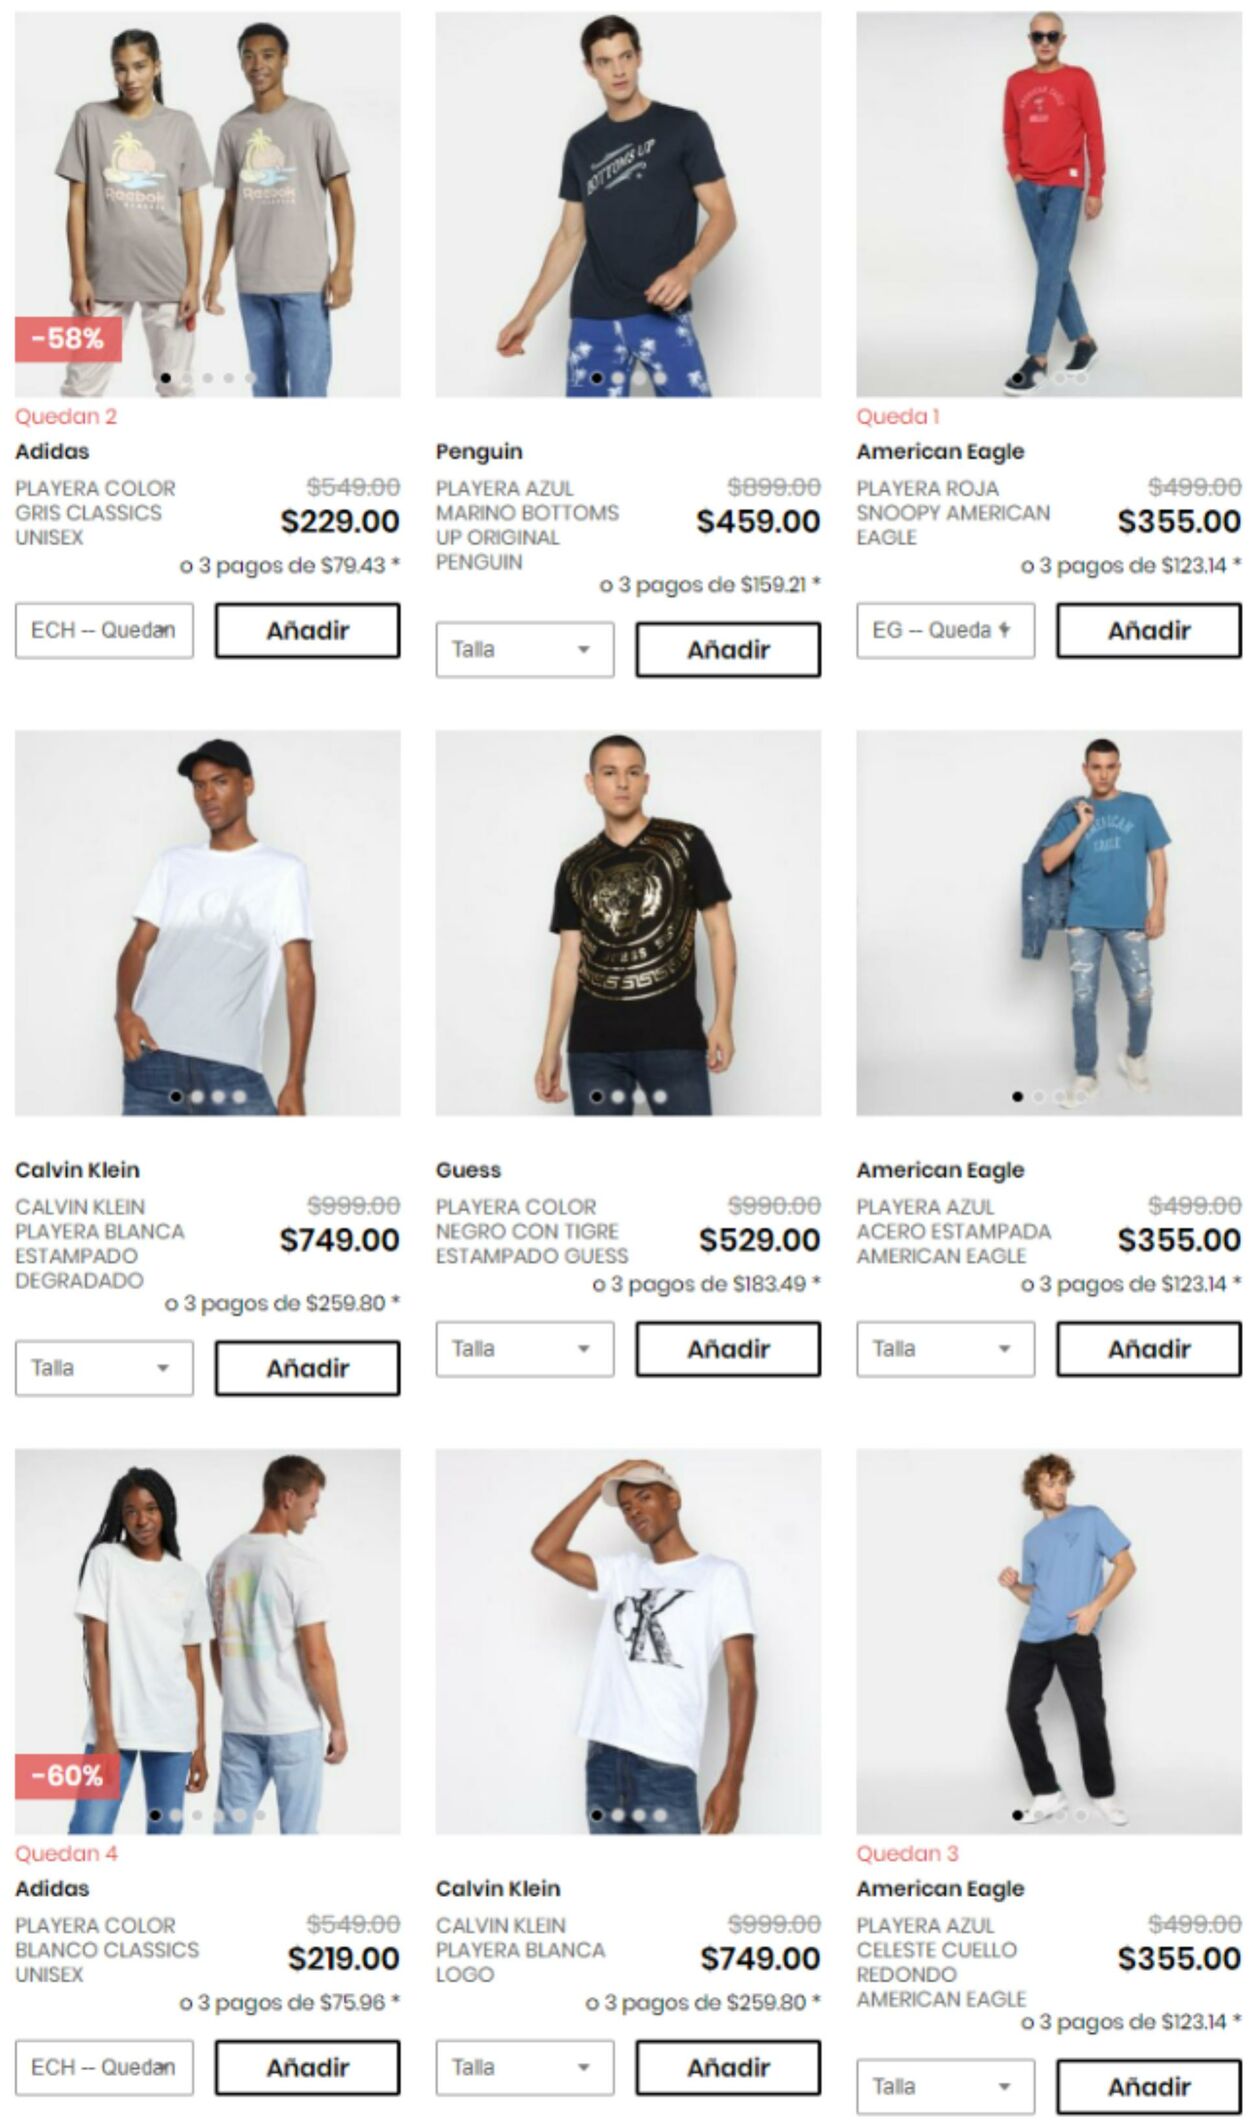Click the -60% discount badge on Adidas blanco
The image size is (1250, 2125).
pyautogui.click(x=67, y=1775)
